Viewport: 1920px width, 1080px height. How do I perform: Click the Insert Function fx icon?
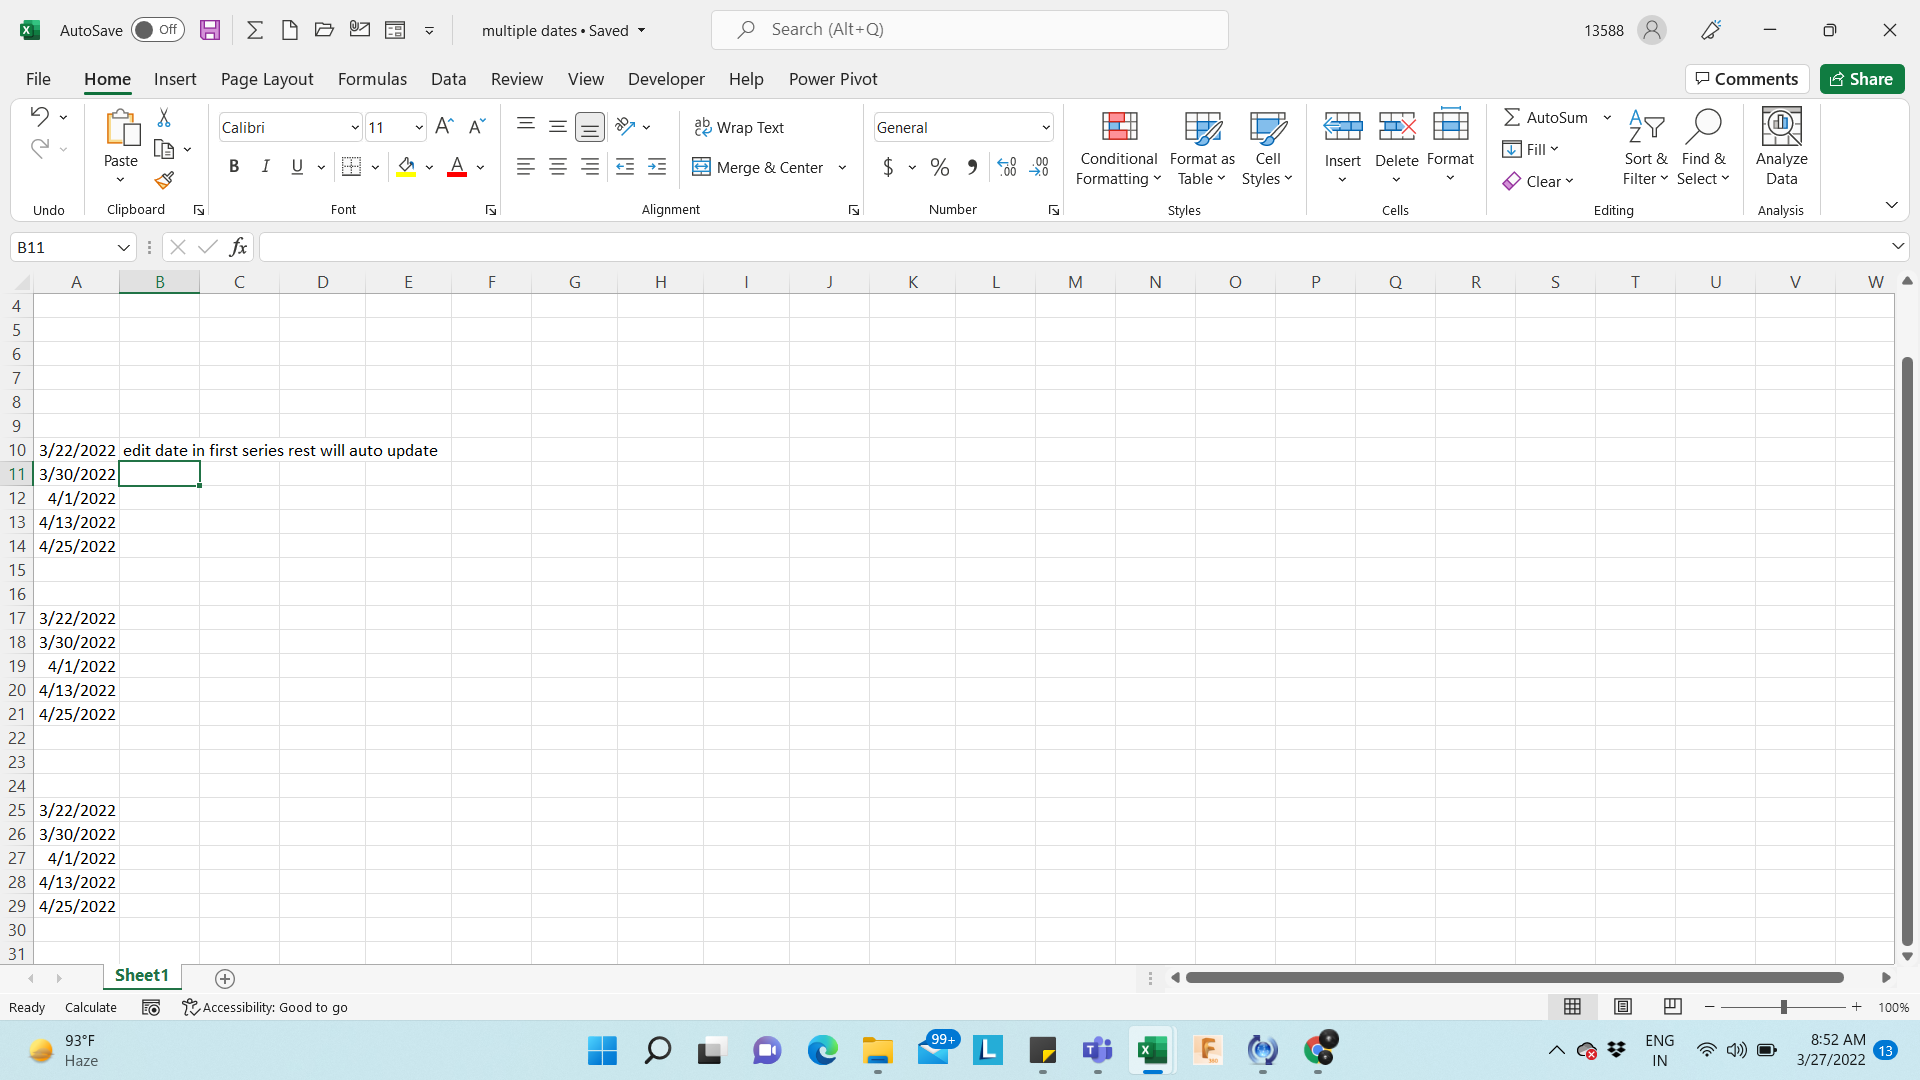point(238,247)
